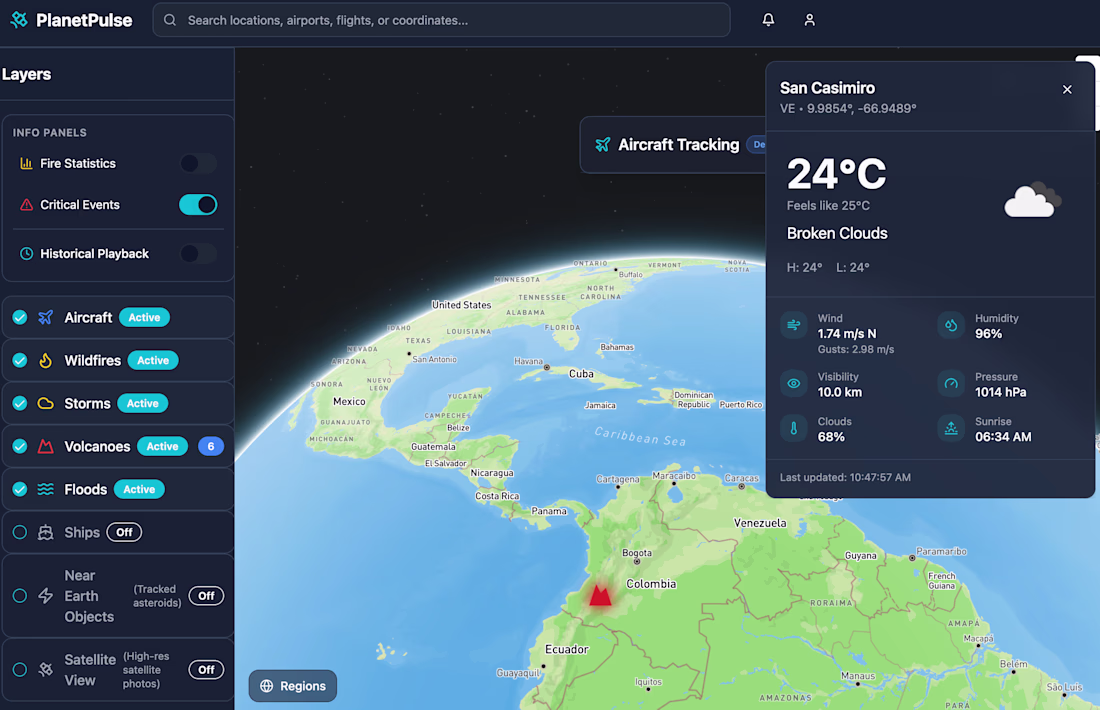Open the user account icon
The height and width of the screenshot is (710, 1100).
[x=810, y=20]
